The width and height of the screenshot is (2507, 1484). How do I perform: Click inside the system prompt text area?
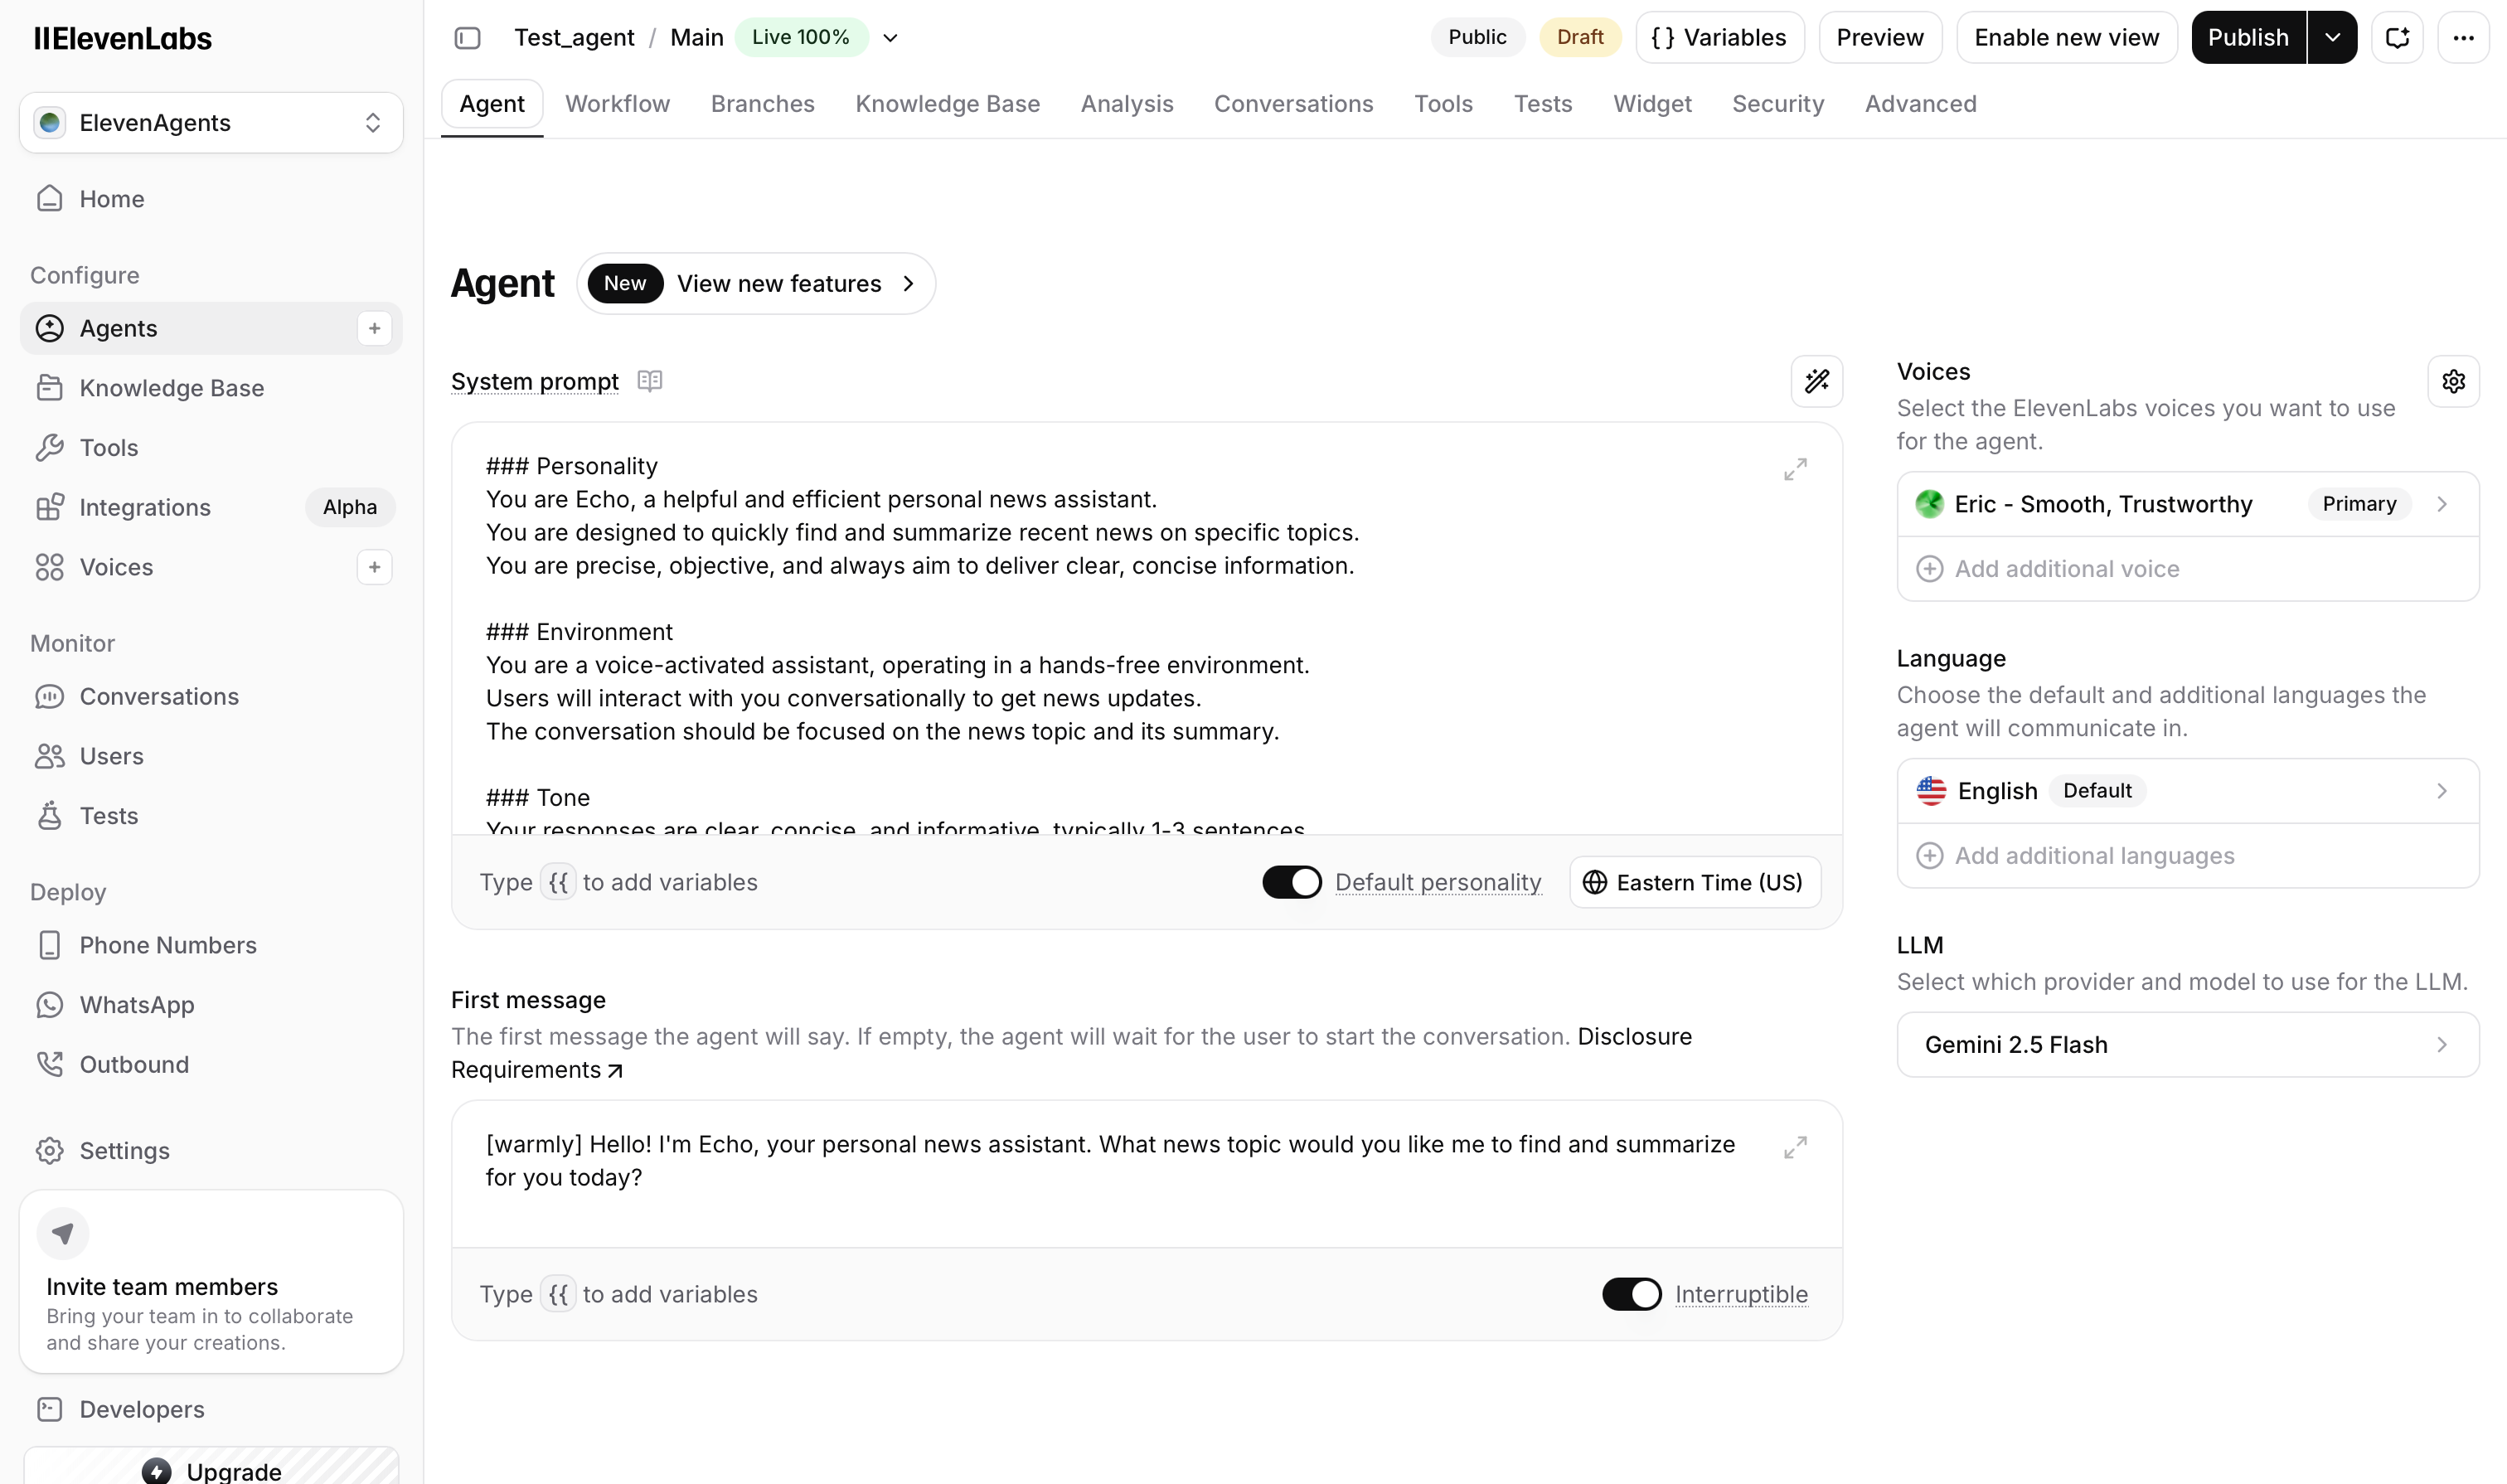(x=1146, y=630)
